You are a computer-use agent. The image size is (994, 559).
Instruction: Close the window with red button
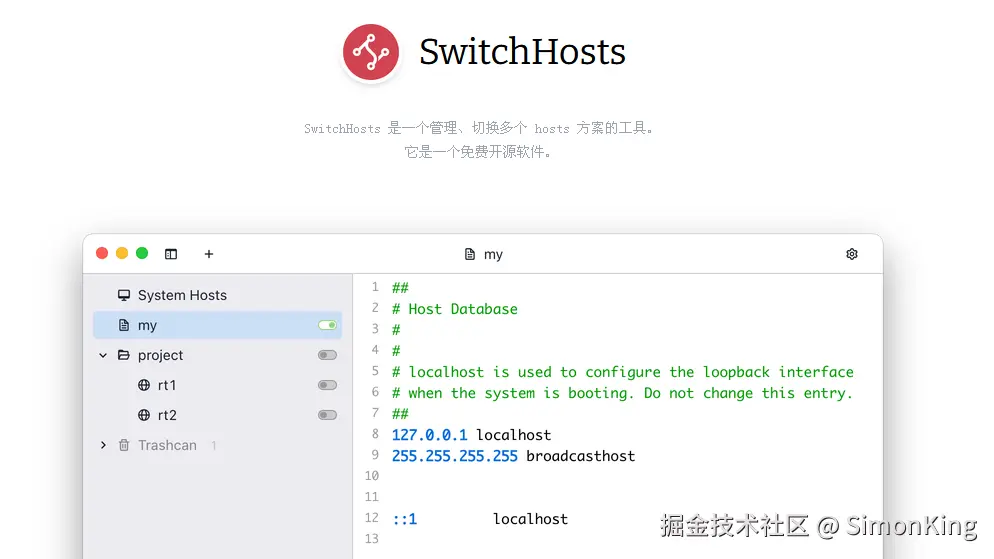pos(102,254)
